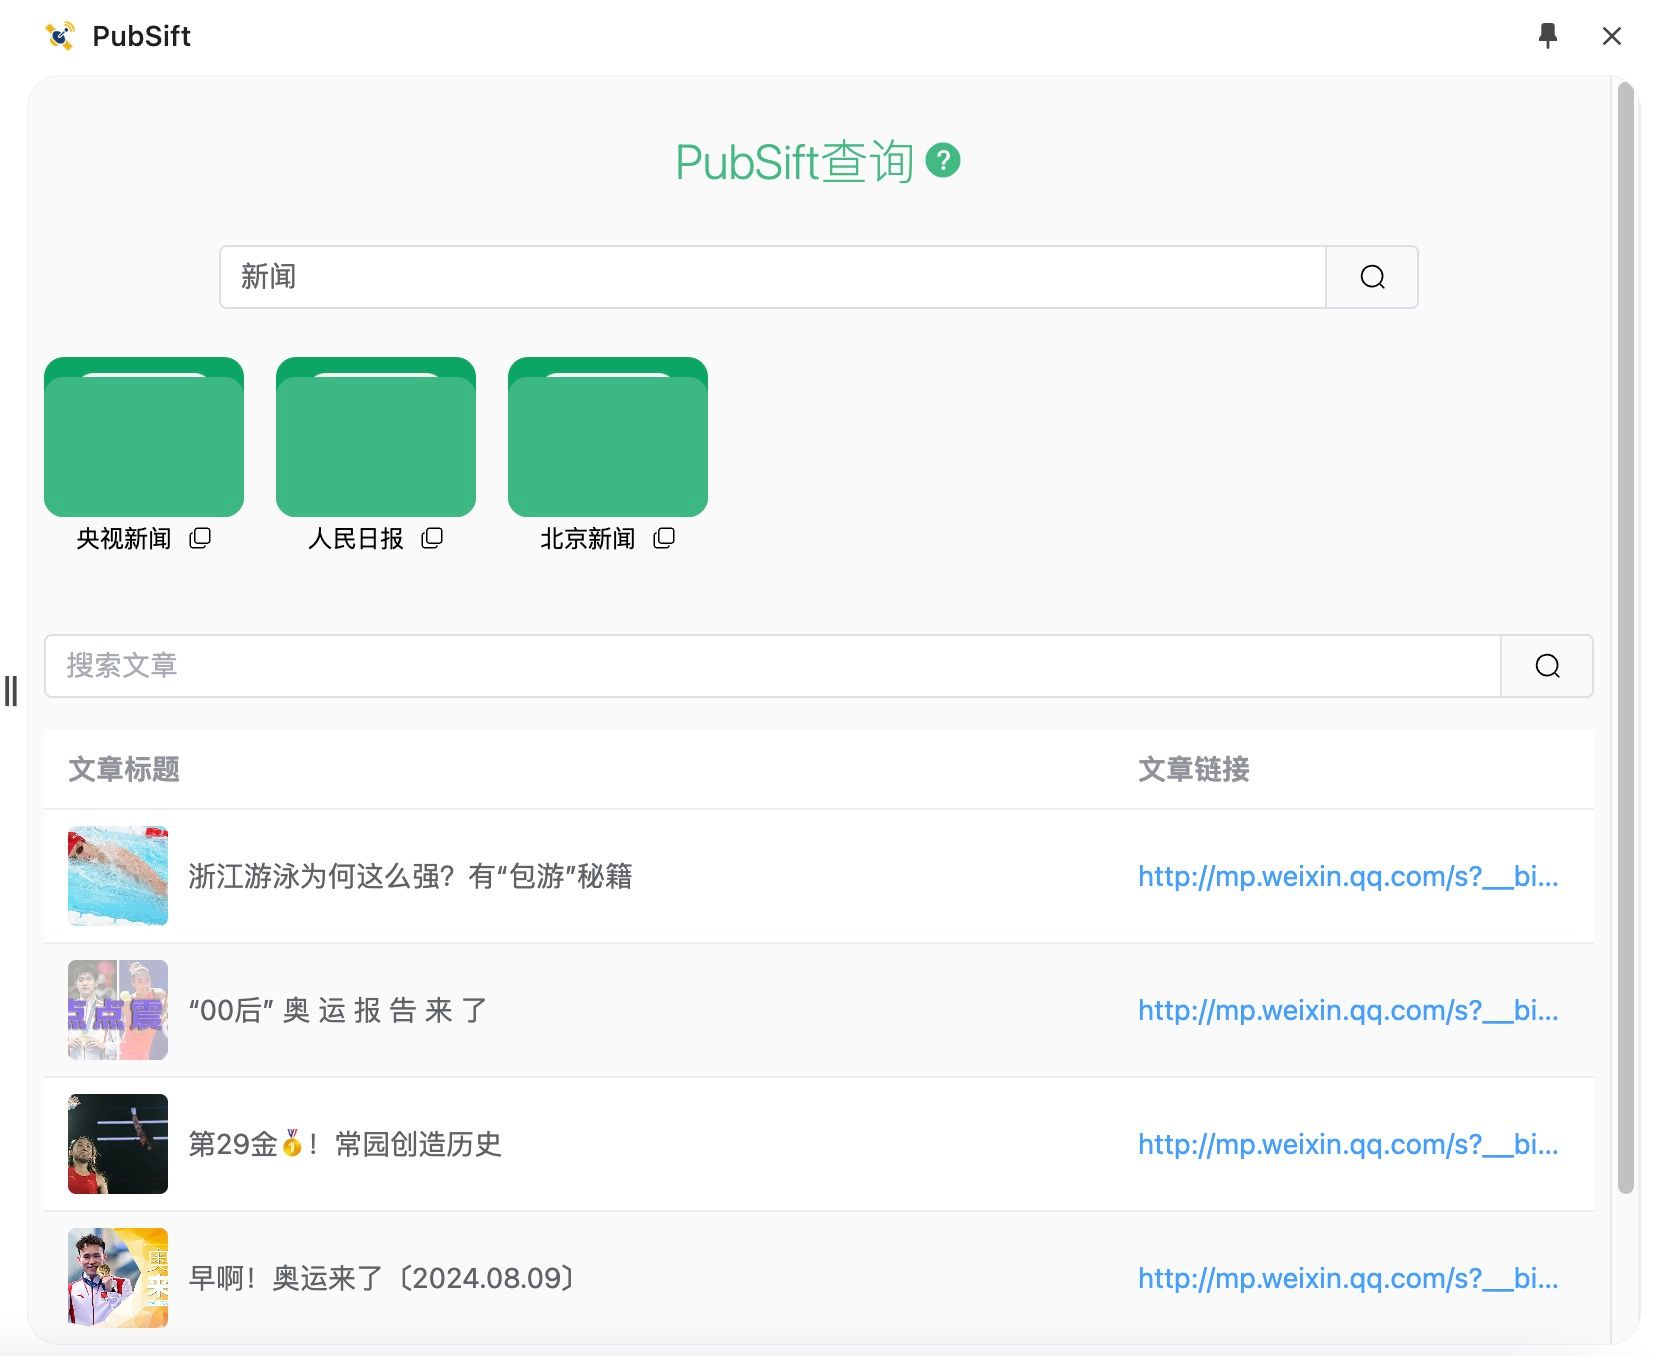Screen dimensions: 1660x1356
Task: Copy the 人民日报 account name
Action: pyautogui.click(x=432, y=539)
